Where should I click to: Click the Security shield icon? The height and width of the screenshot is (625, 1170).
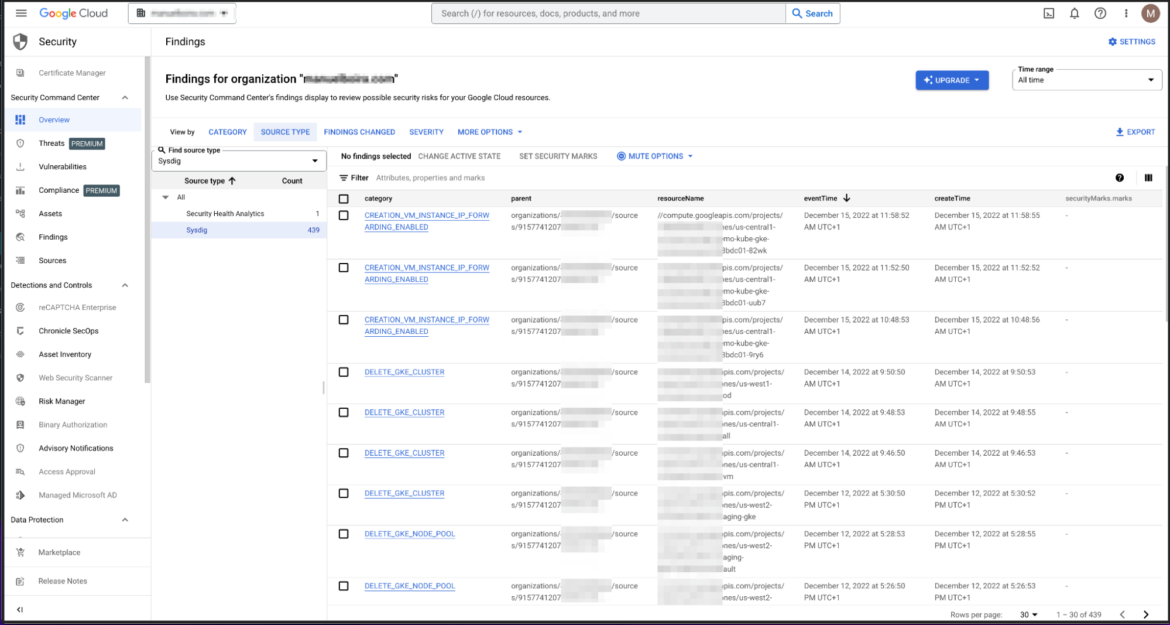click(20, 42)
